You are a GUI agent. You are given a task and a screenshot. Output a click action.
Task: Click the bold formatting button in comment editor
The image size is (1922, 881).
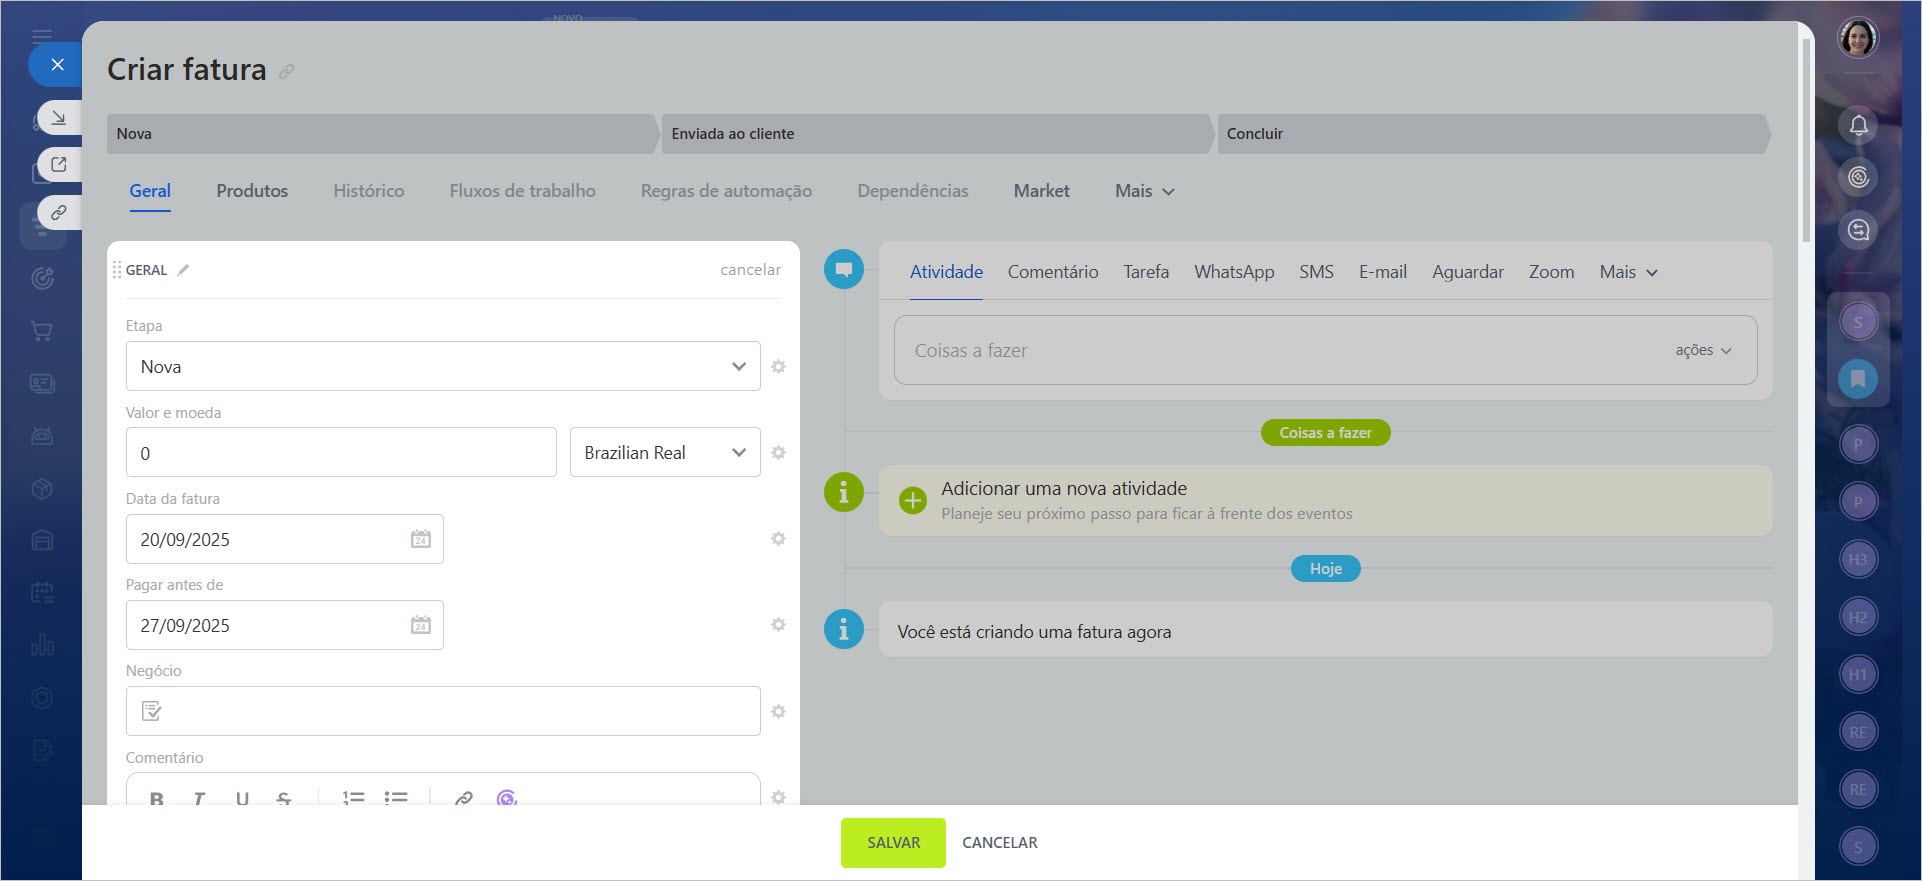156,798
